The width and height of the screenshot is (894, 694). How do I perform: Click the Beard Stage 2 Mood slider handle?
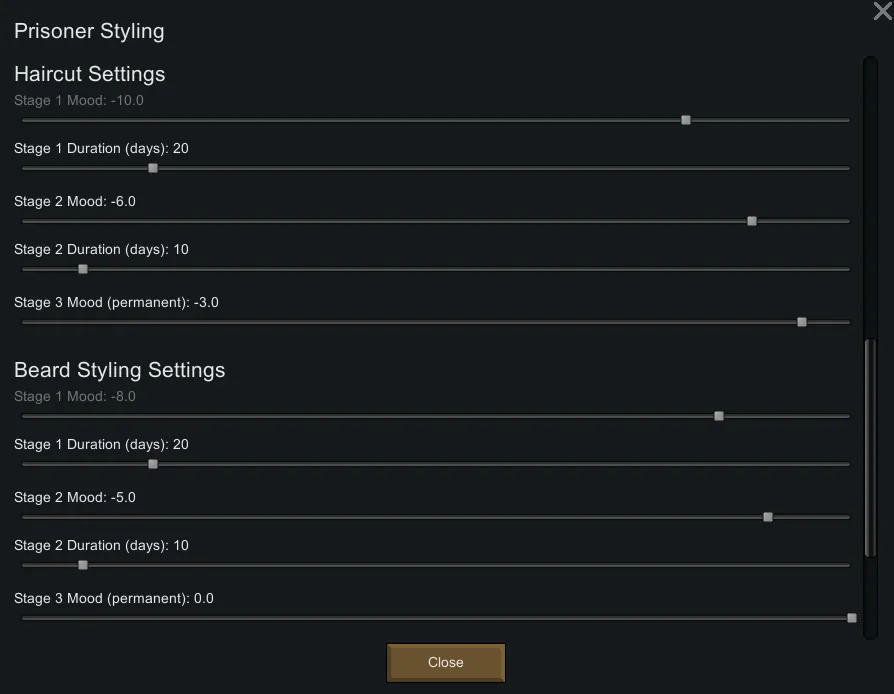(768, 517)
